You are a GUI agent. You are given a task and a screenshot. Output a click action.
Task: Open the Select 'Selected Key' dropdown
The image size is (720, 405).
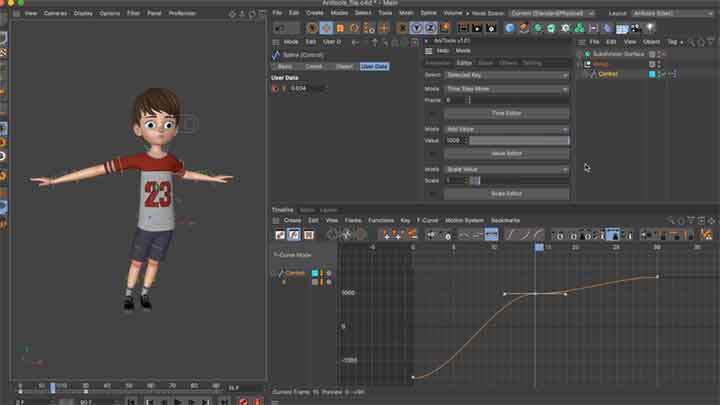tap(507, 75)
